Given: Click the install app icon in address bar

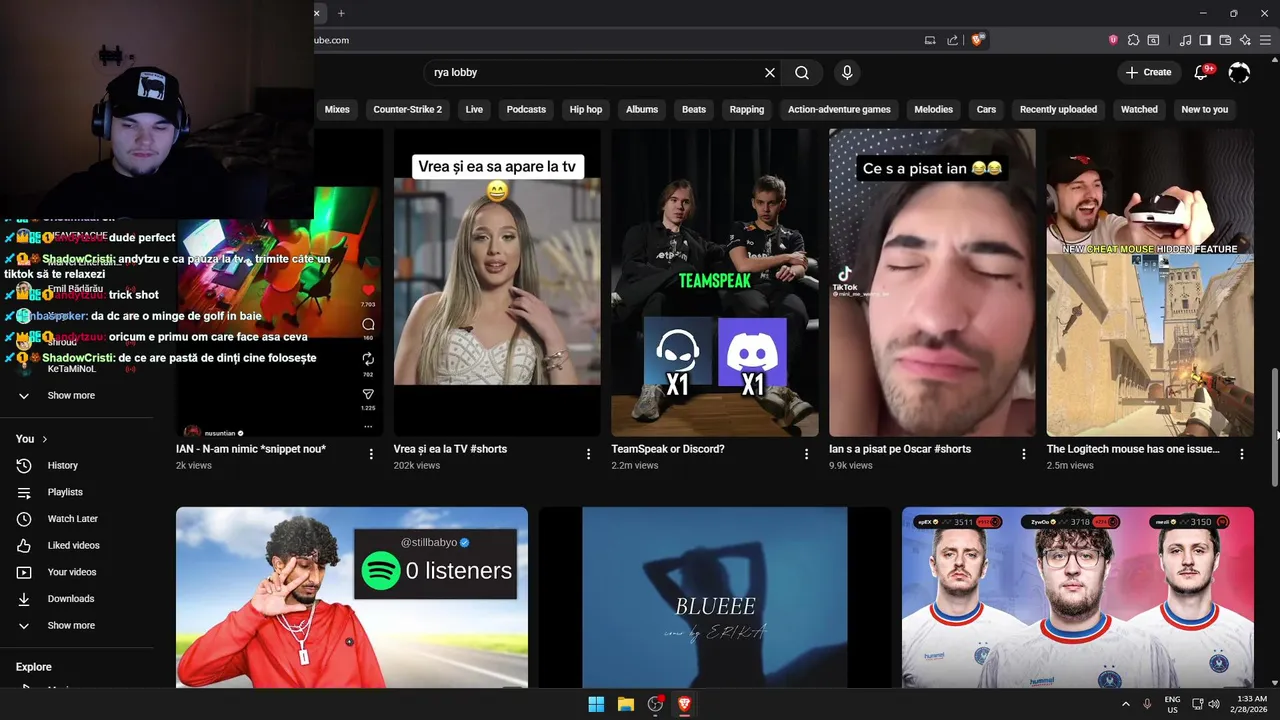Looking at the screenshot, I should click(x=930, y=40).
